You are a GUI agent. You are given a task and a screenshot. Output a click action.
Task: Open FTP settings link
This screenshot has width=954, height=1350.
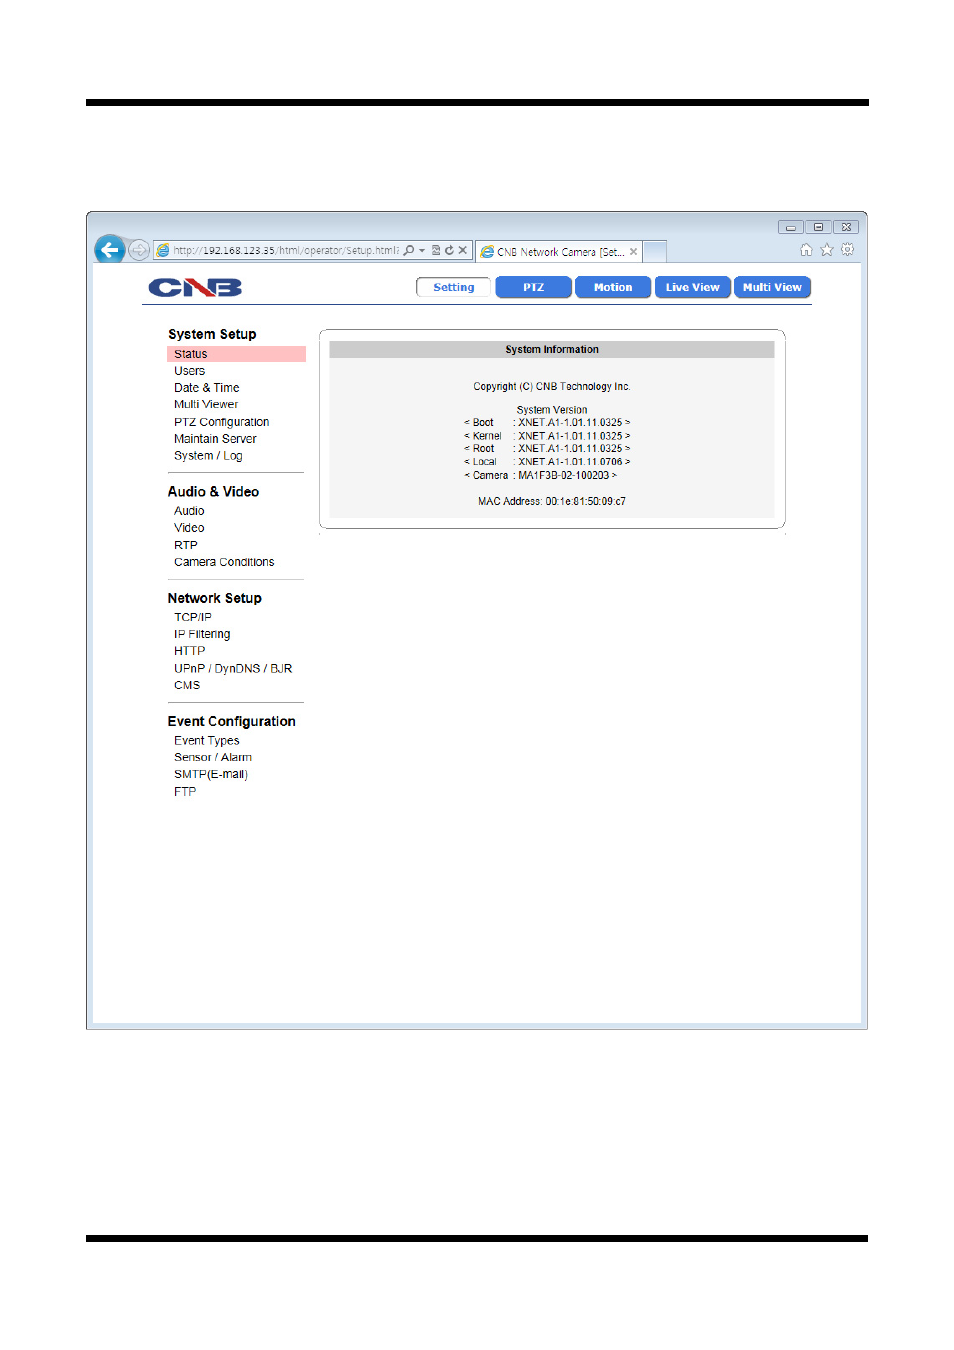pos(185,791)
